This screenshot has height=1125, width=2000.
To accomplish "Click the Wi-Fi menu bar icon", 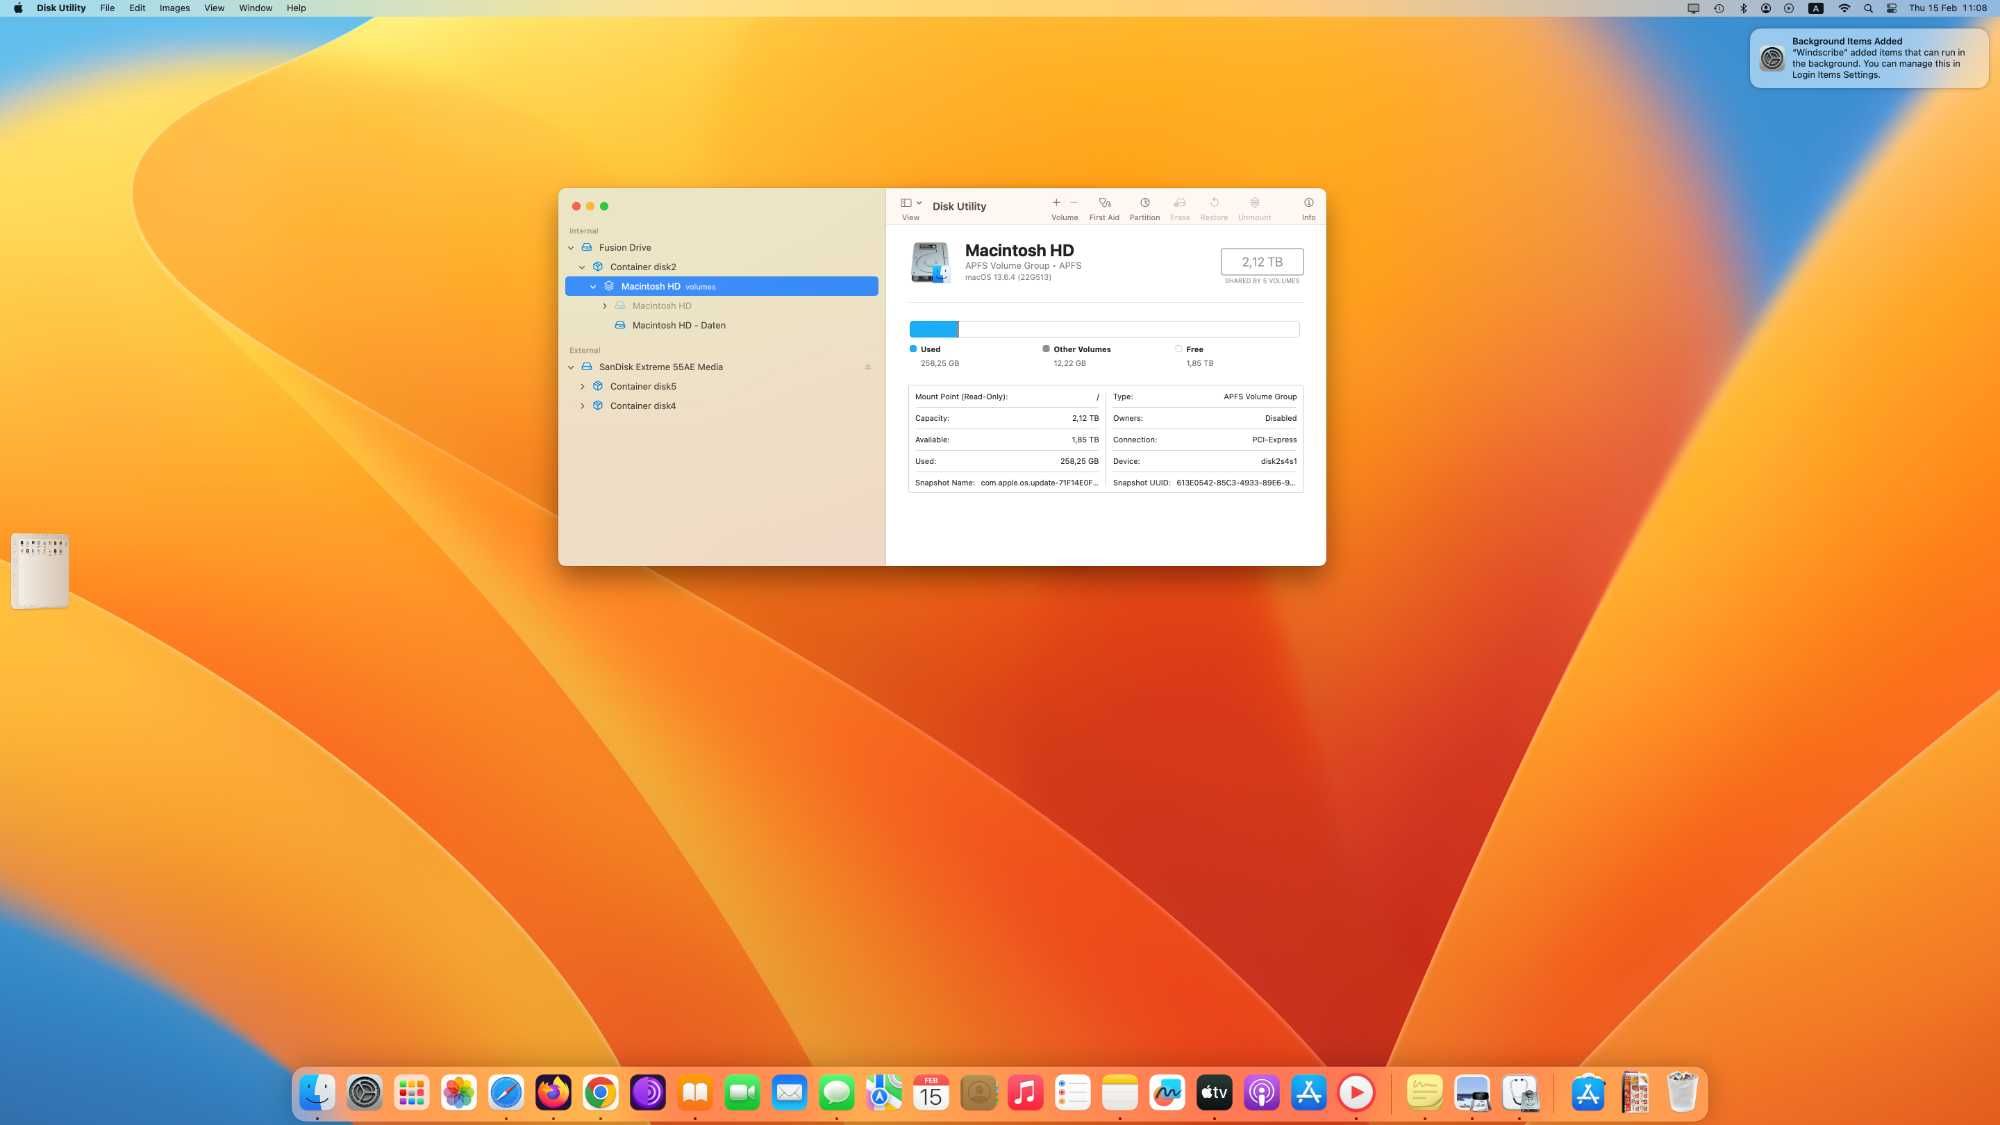I will coord(1844,8).
